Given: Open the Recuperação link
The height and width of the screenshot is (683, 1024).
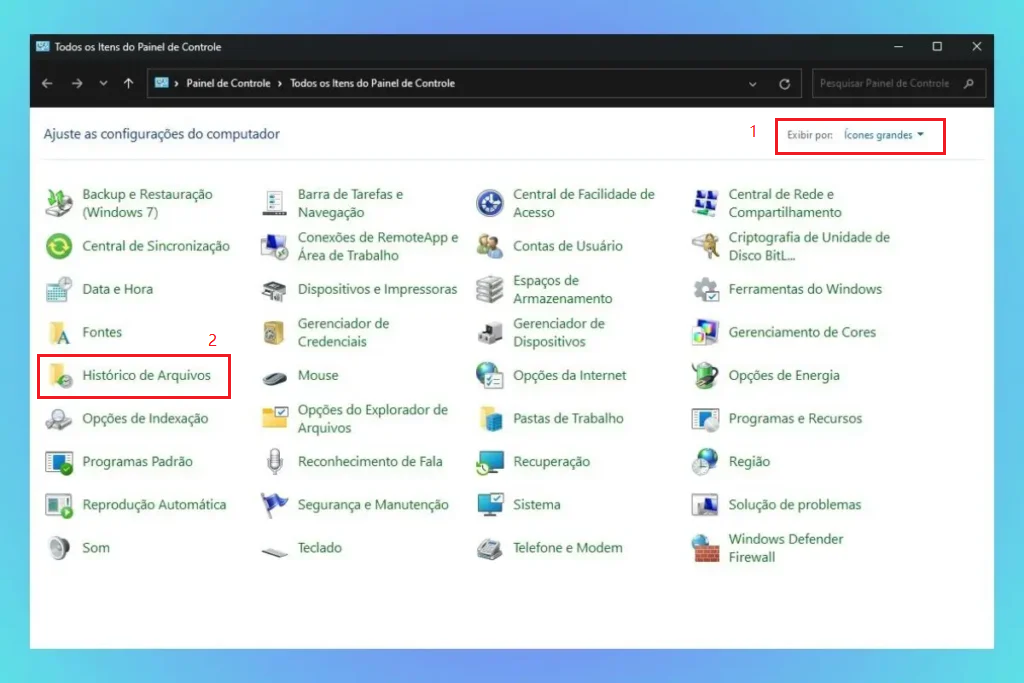Looking at the screenshot, I should (x=551, y=462).
